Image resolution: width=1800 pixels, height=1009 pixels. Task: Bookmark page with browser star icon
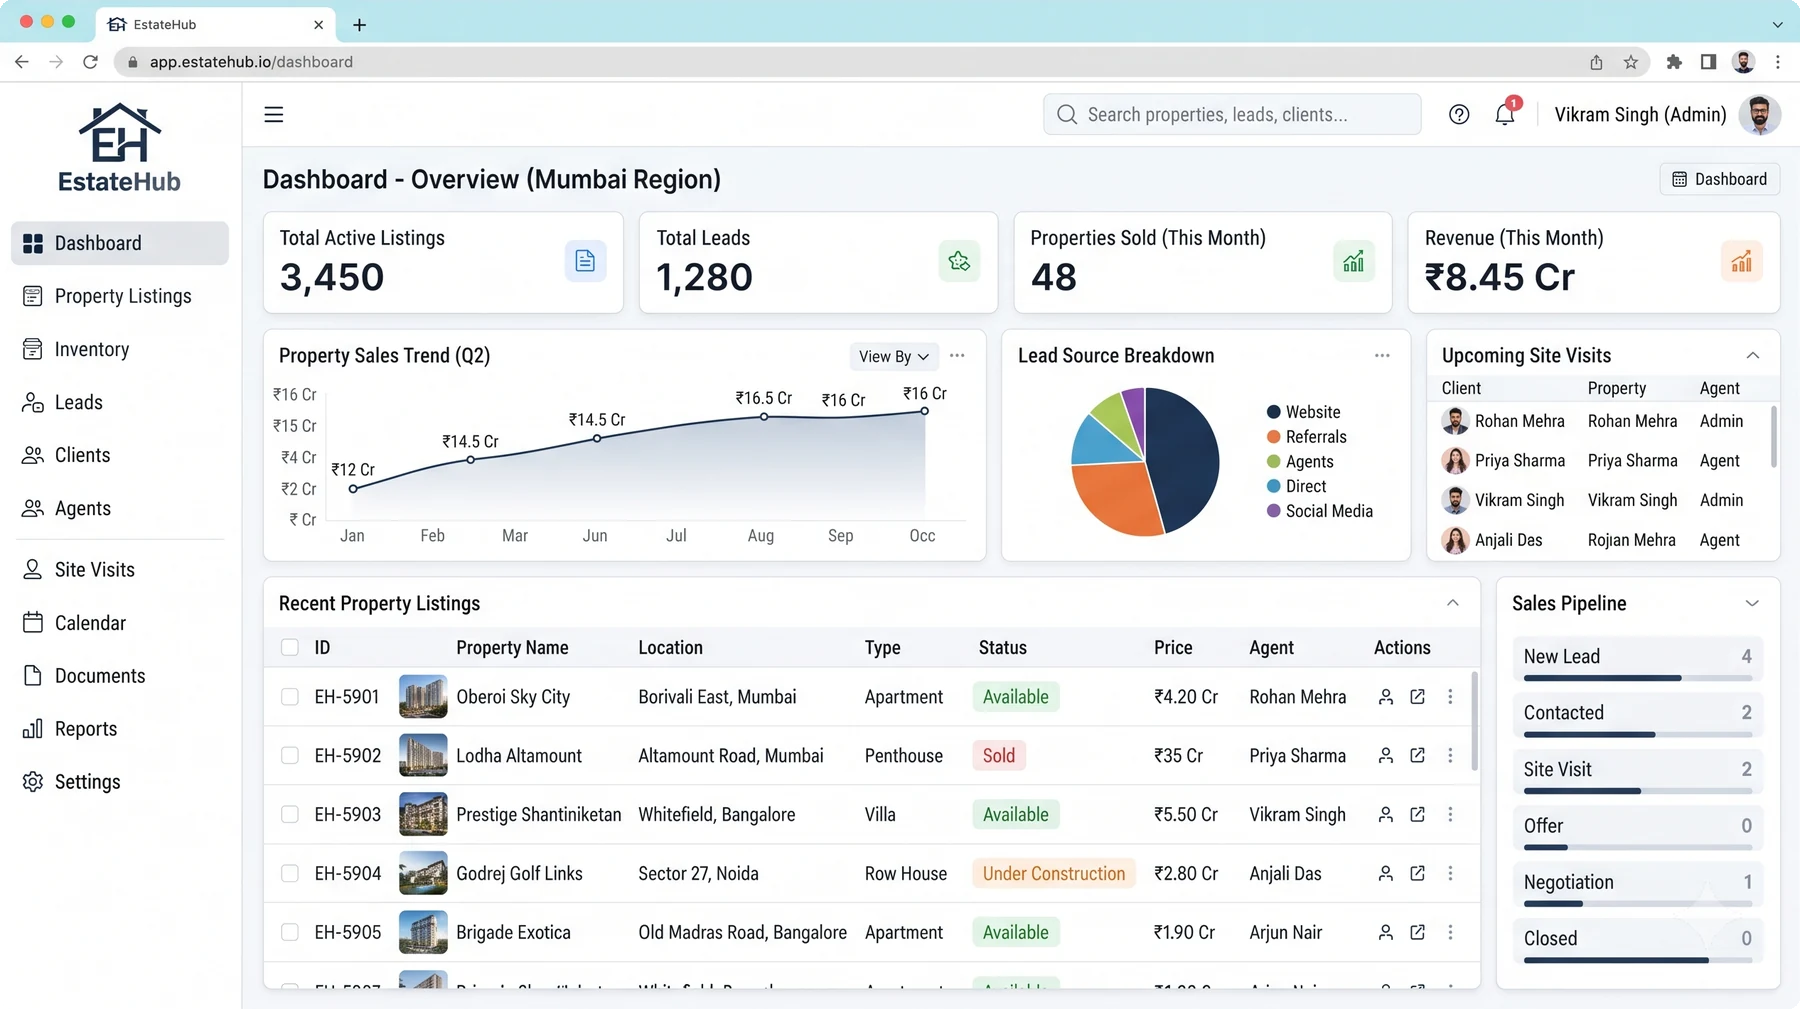[x=1631, y=62]
